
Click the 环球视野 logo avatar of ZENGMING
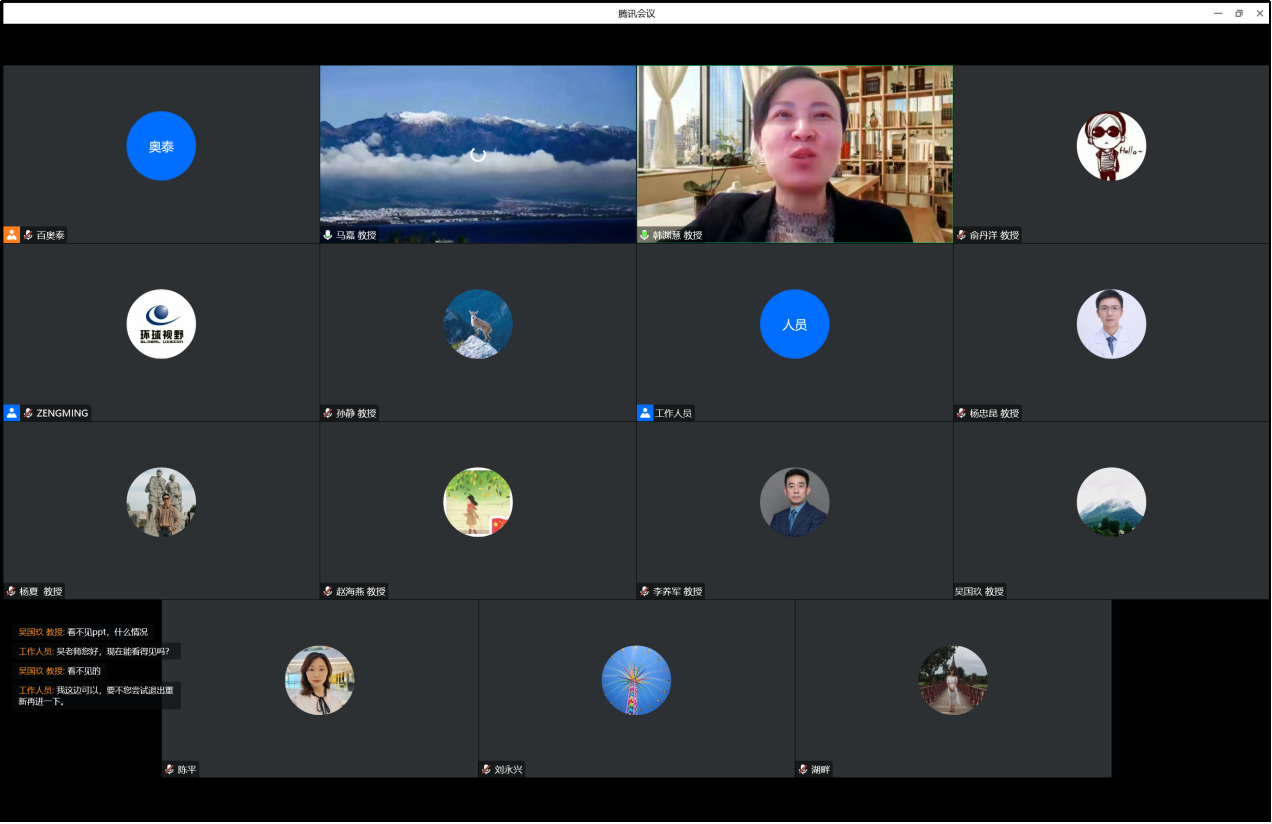161,324
